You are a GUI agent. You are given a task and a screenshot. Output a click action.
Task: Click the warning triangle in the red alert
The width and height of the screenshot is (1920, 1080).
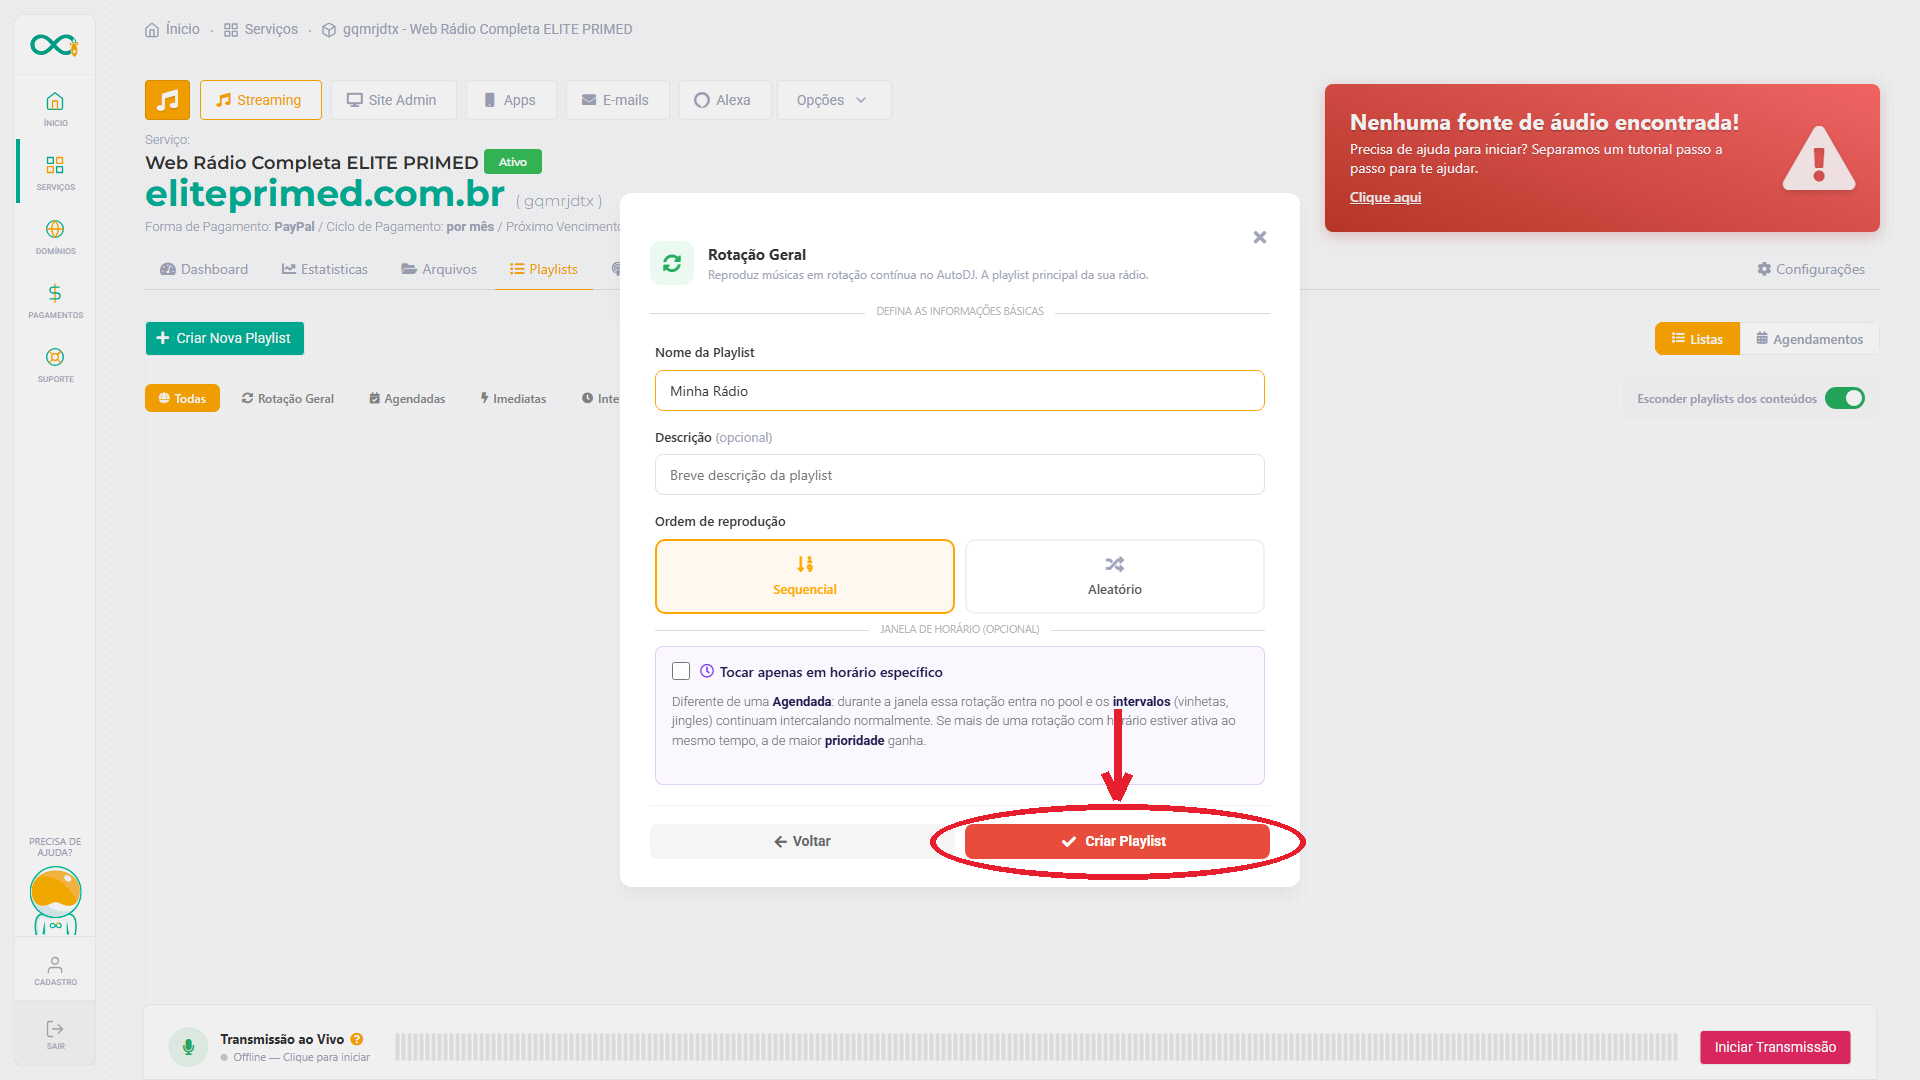click(x=1819, y=158)
